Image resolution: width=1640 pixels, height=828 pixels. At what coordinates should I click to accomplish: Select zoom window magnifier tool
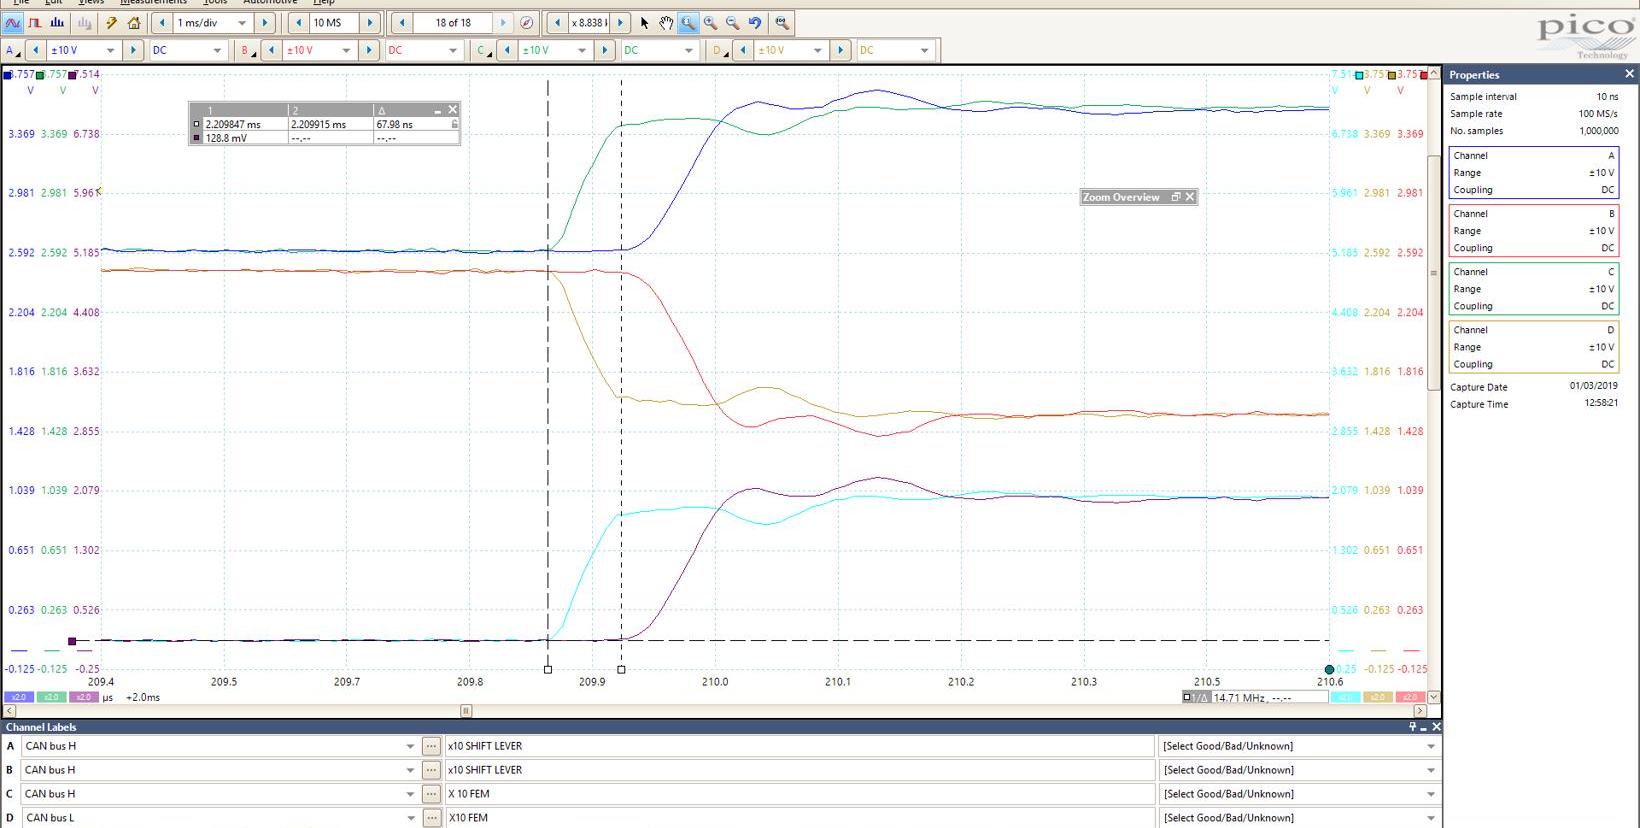(x=688, y=23)
